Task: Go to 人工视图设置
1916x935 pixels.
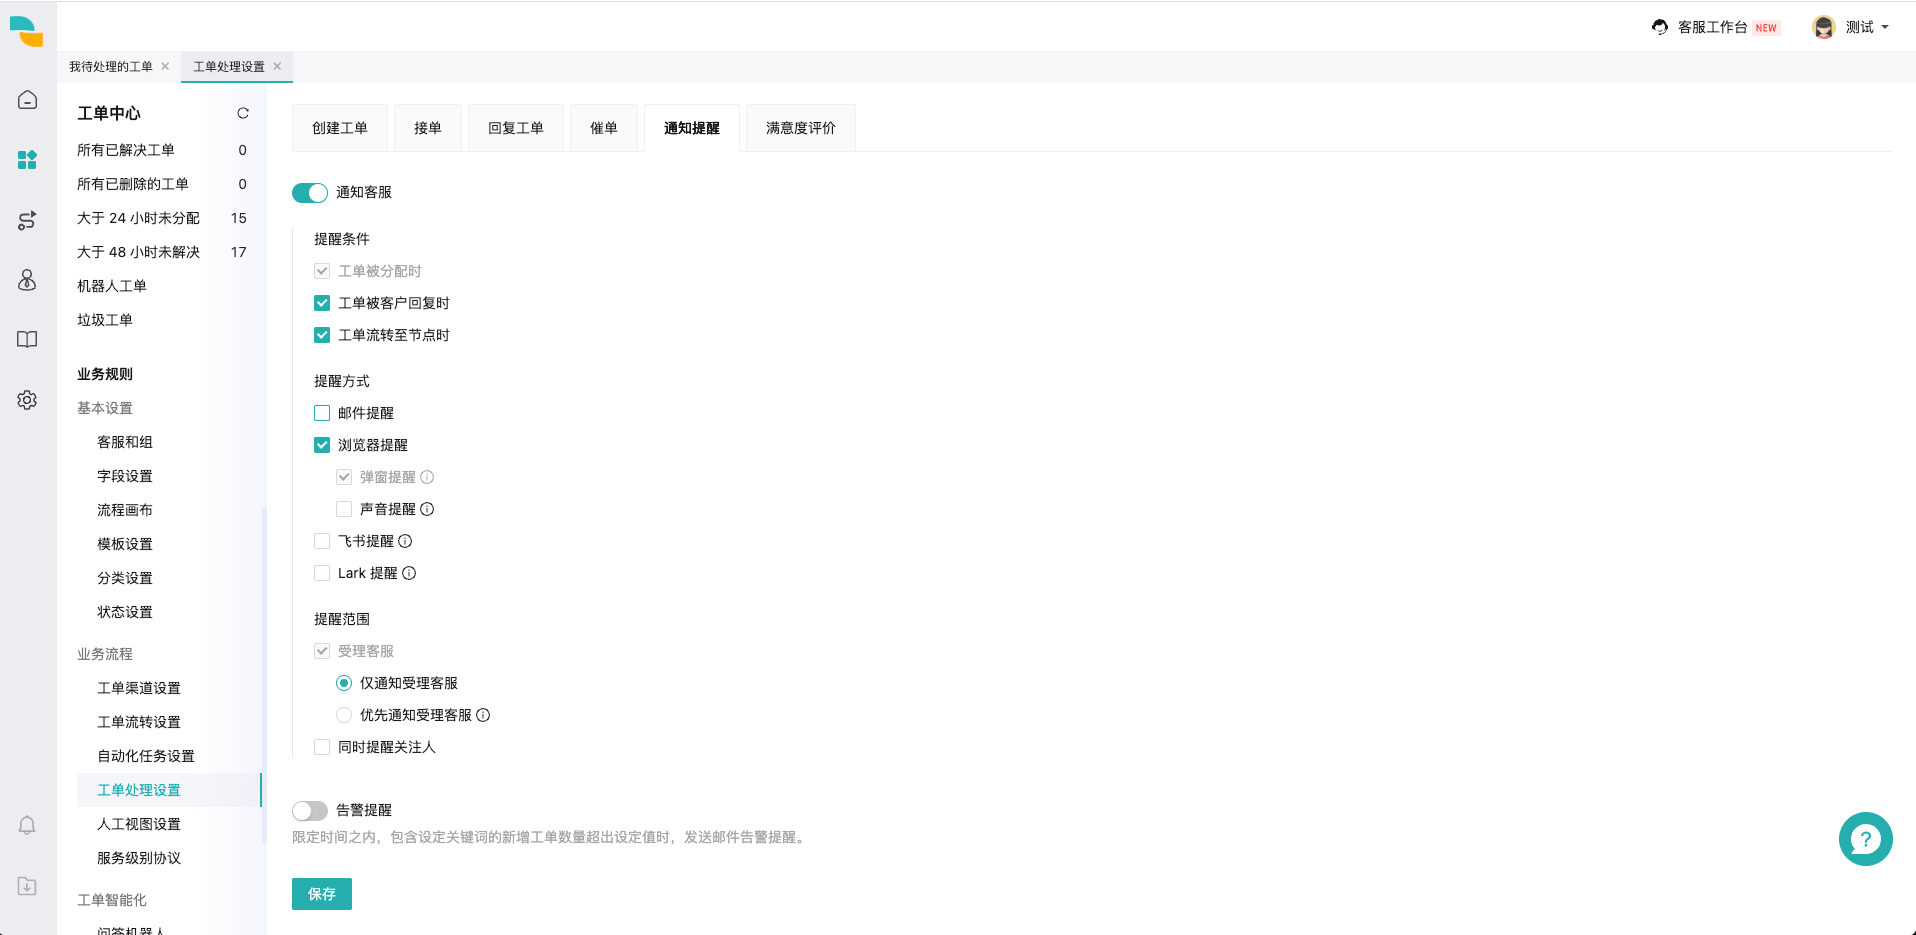Action: [x=139, y=824]
